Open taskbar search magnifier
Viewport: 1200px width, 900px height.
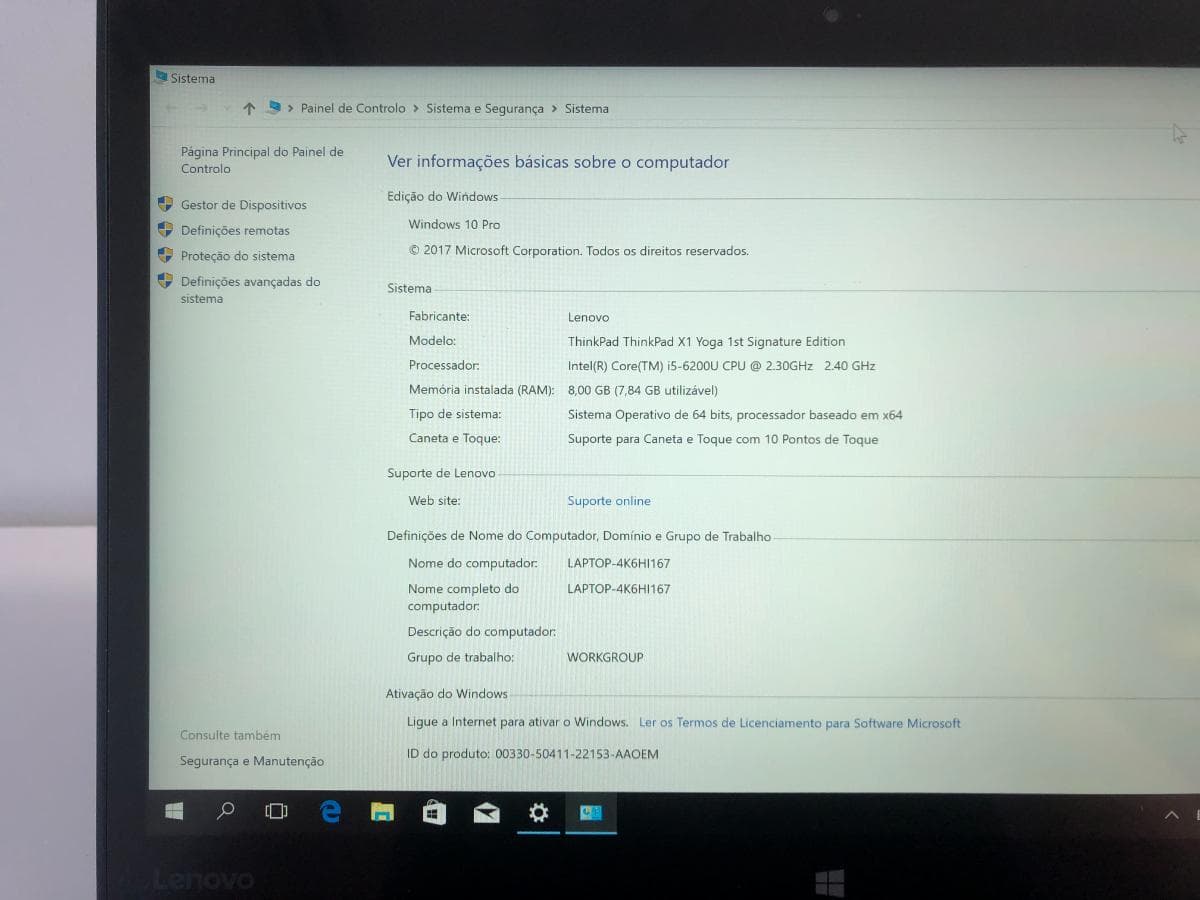(x=226, y=811)
